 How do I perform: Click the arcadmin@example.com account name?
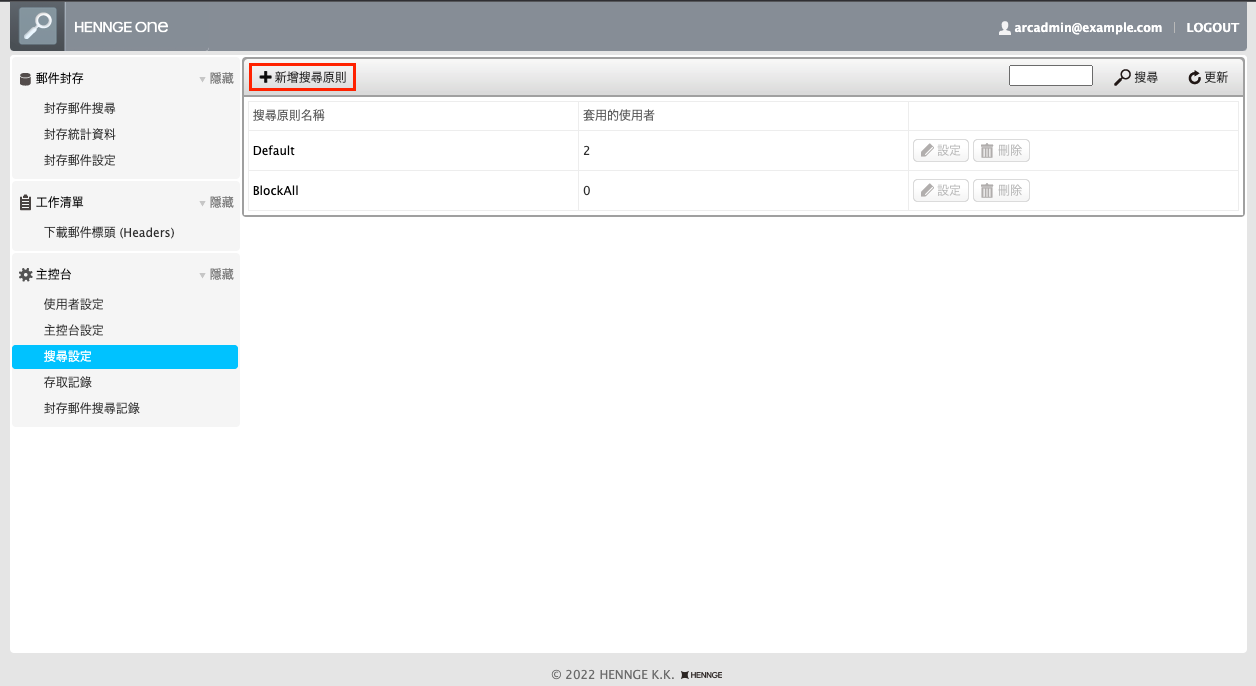pos(1088,28)
